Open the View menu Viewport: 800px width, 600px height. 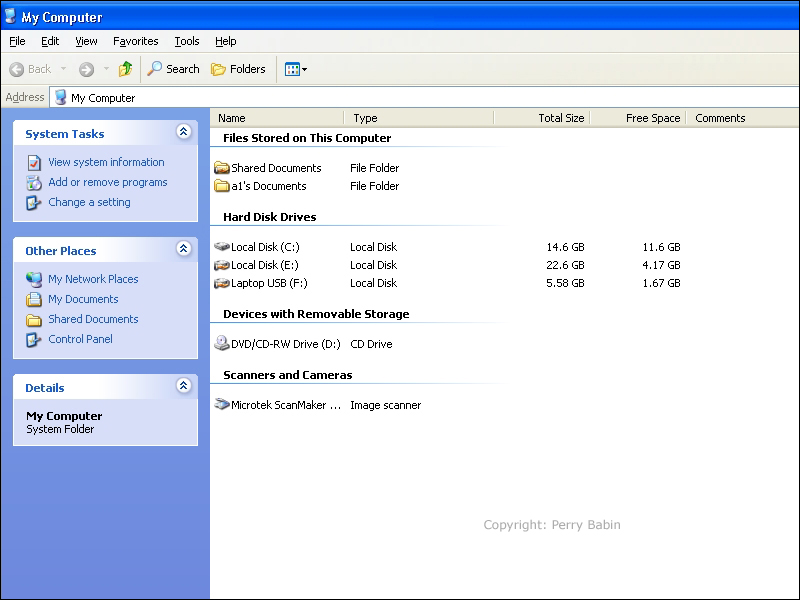point(86,41)
